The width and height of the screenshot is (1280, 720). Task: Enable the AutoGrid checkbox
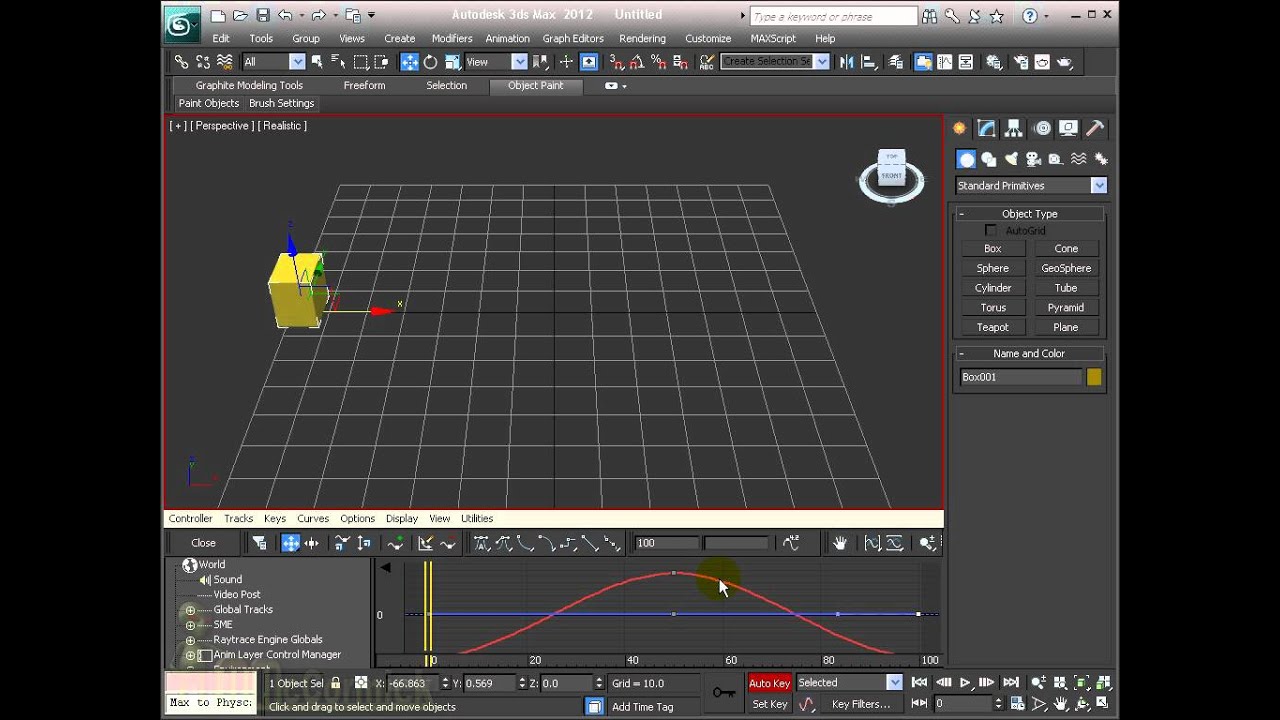(x=991, y=231)
